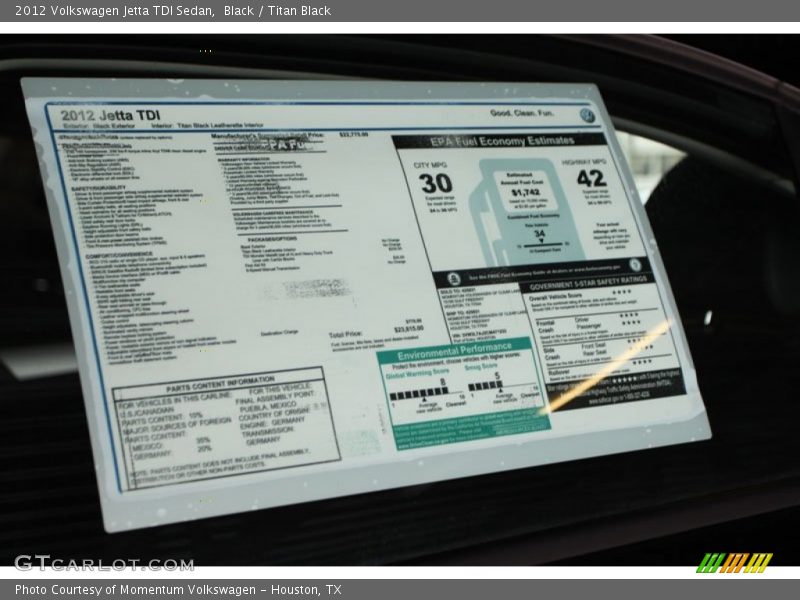Image resolution: width=800 pixels, height=600 pixels.
Task: Click the 'PUEBLA, MEXICO' assembly point text
Action: tap(267, 407)
